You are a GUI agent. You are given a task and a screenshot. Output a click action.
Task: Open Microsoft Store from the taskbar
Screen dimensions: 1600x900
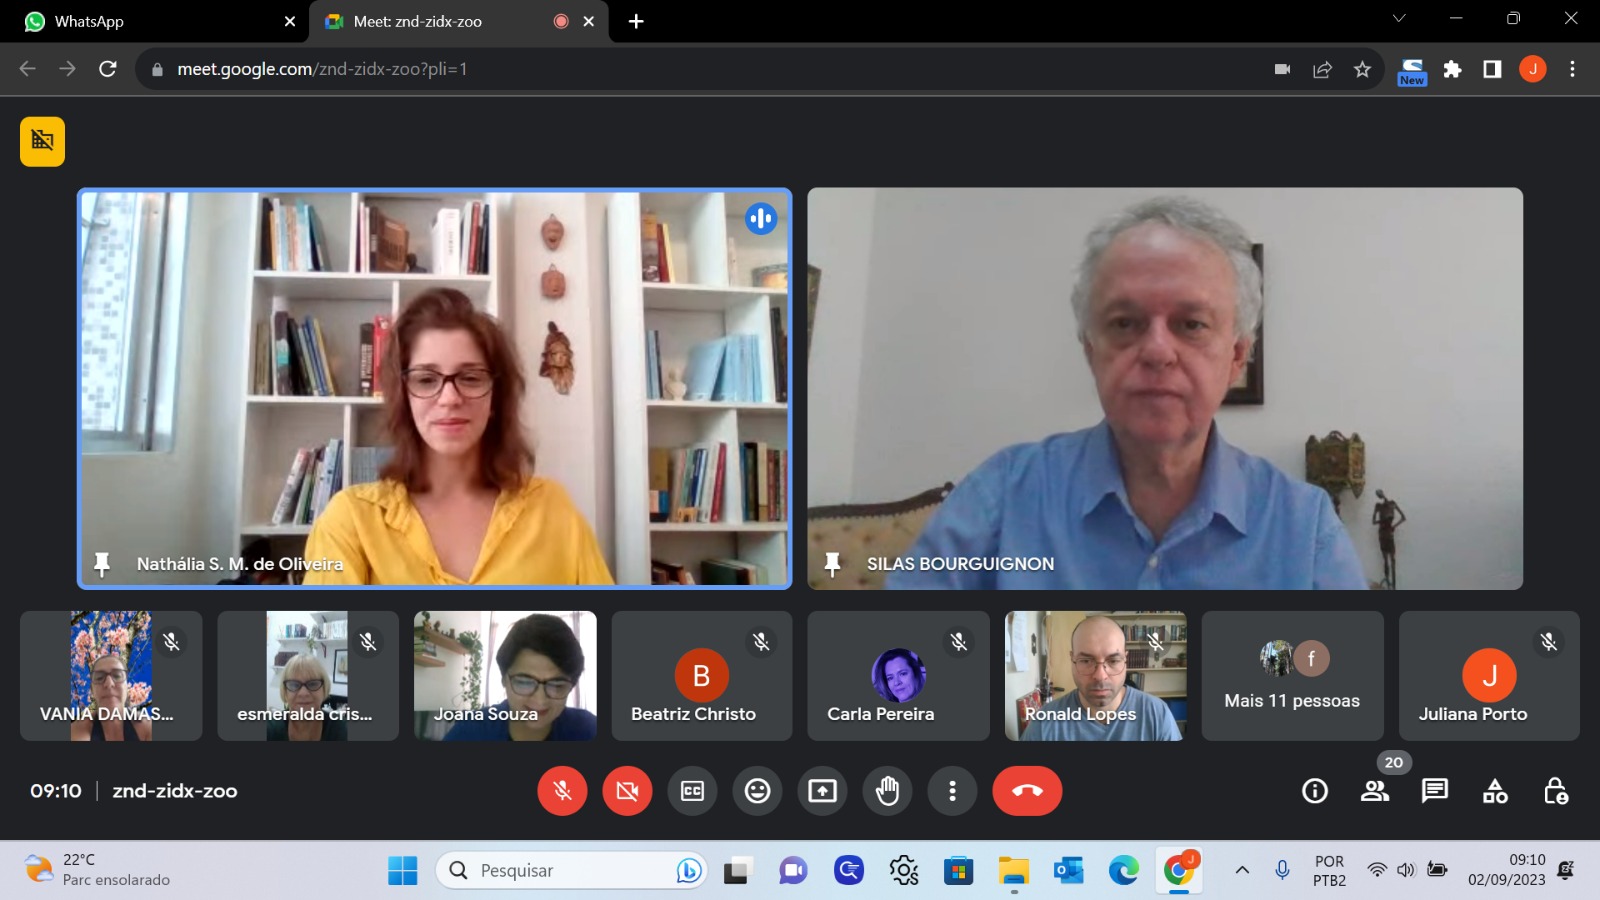pyautogui.click(x=958, y=871)
